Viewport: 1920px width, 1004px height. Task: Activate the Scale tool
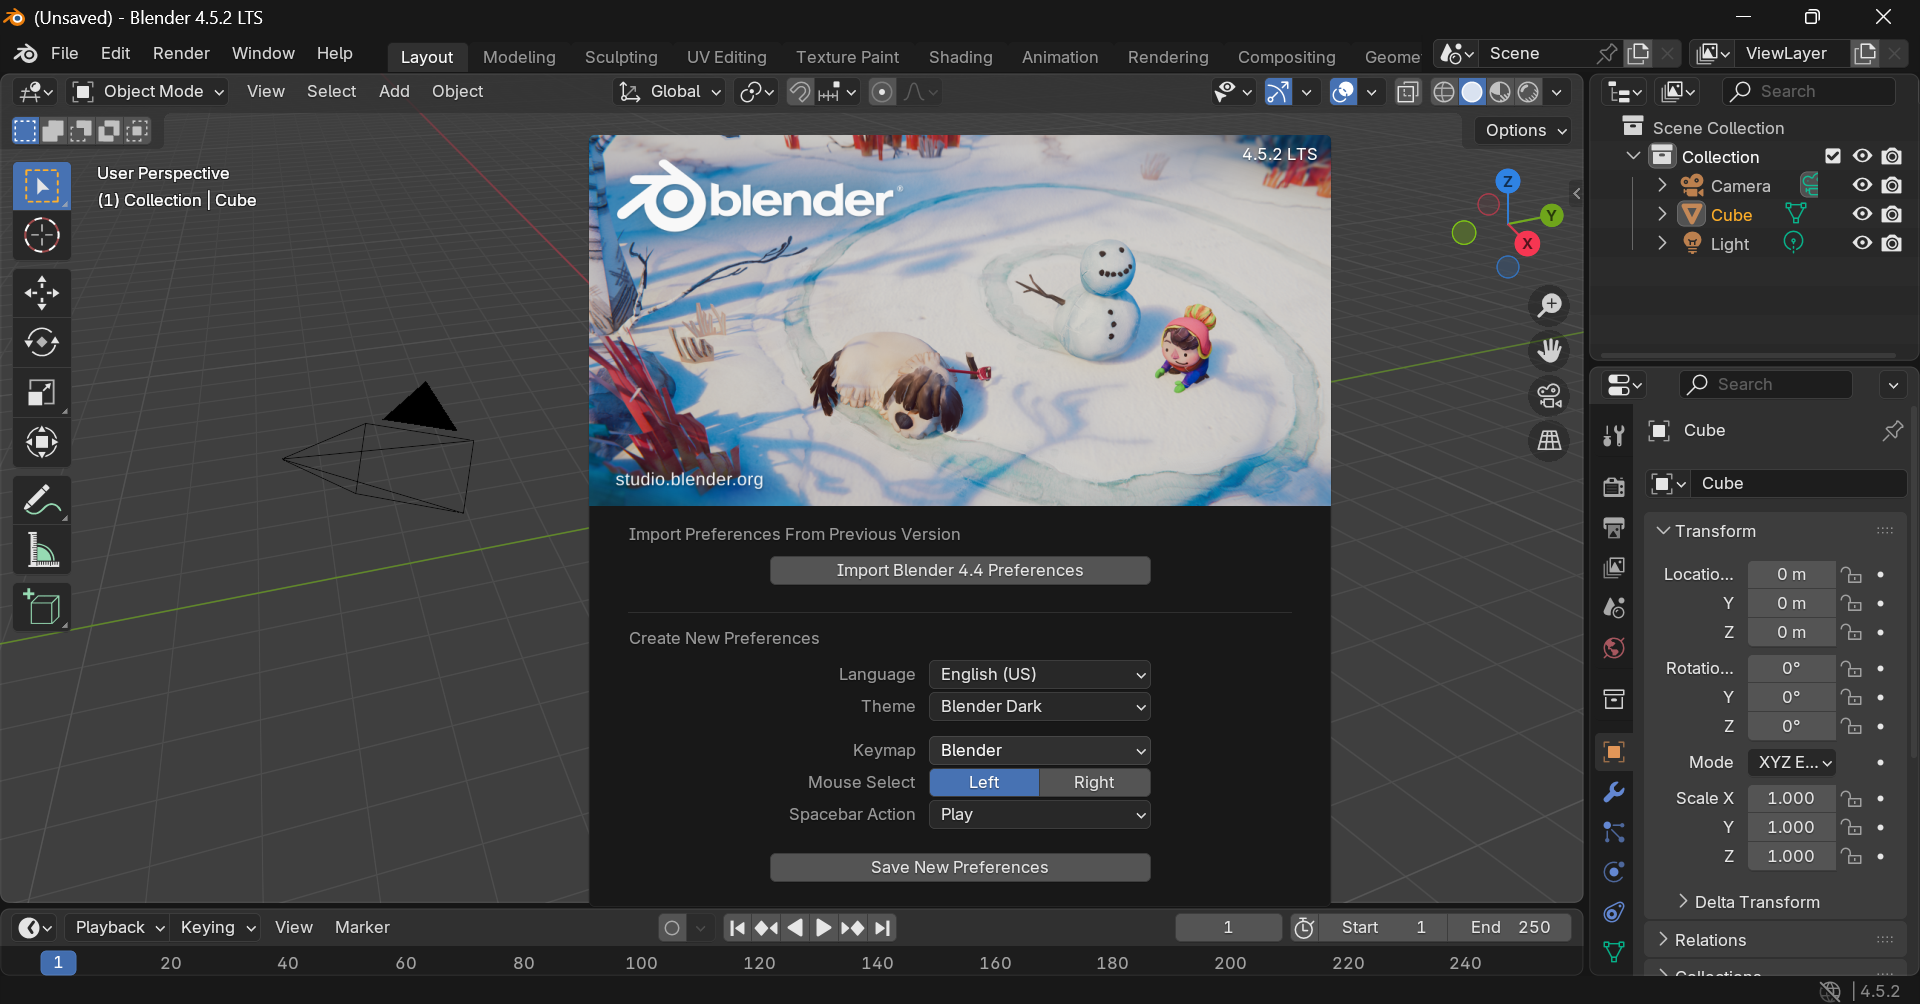(x=41, y=393)
